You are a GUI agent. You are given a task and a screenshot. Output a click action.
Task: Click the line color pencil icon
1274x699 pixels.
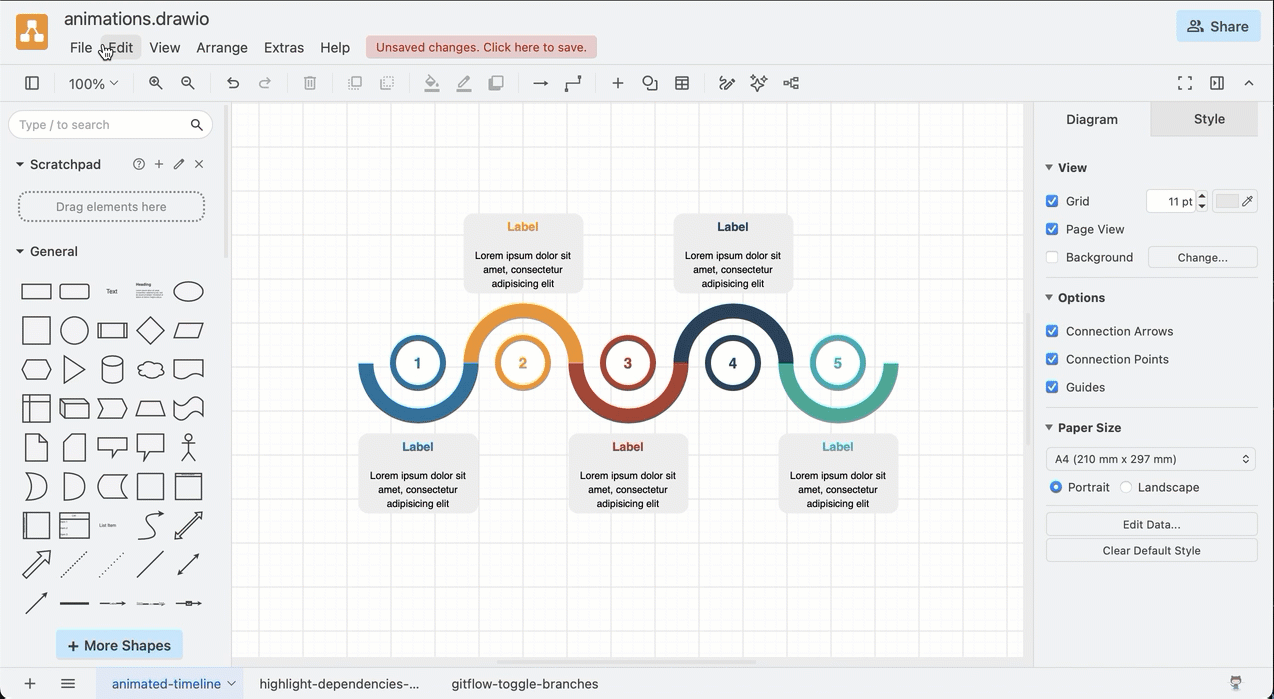point(464,83)
